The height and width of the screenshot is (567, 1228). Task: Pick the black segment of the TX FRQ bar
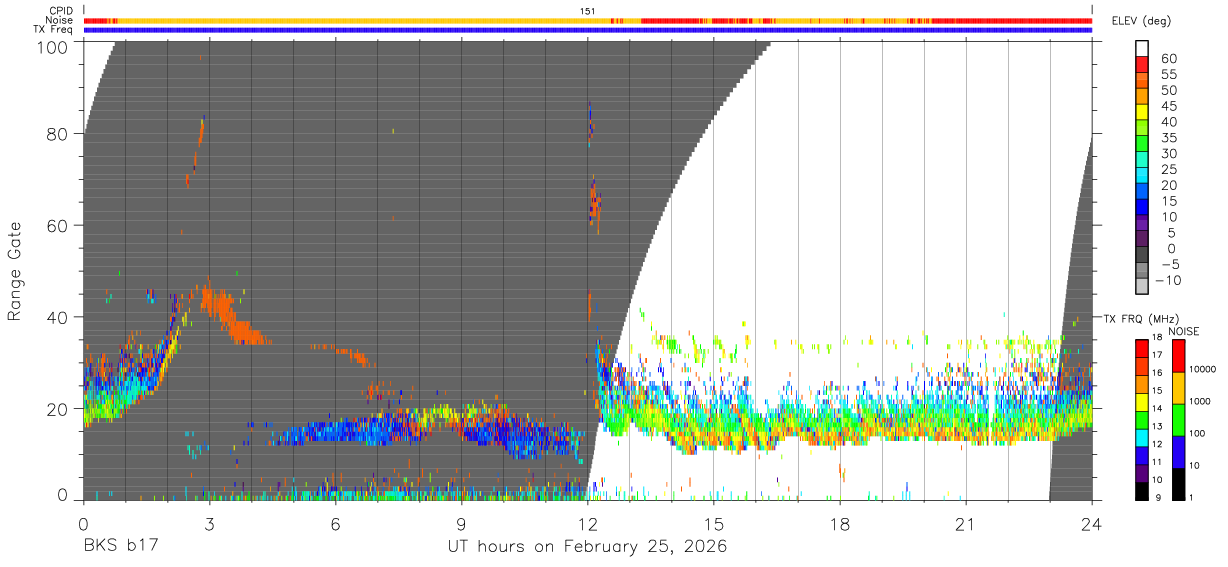(1142, 491)
